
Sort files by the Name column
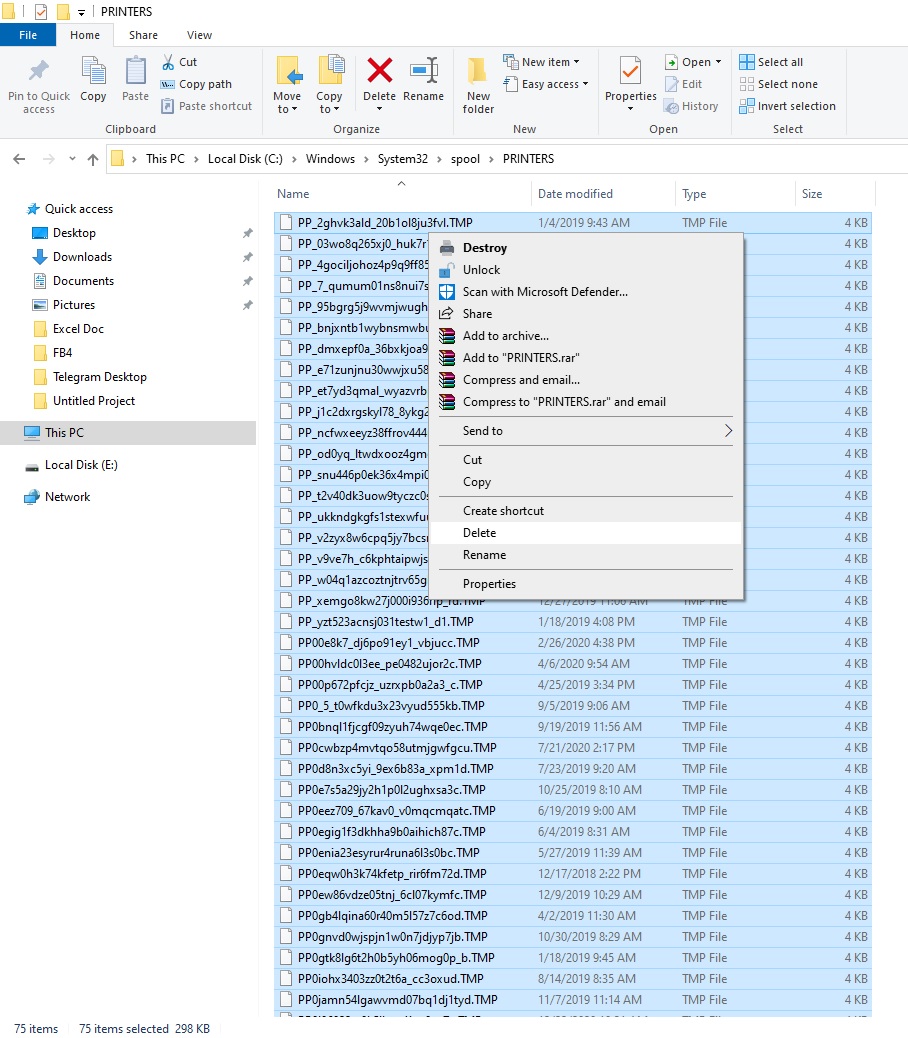(293, 193)
